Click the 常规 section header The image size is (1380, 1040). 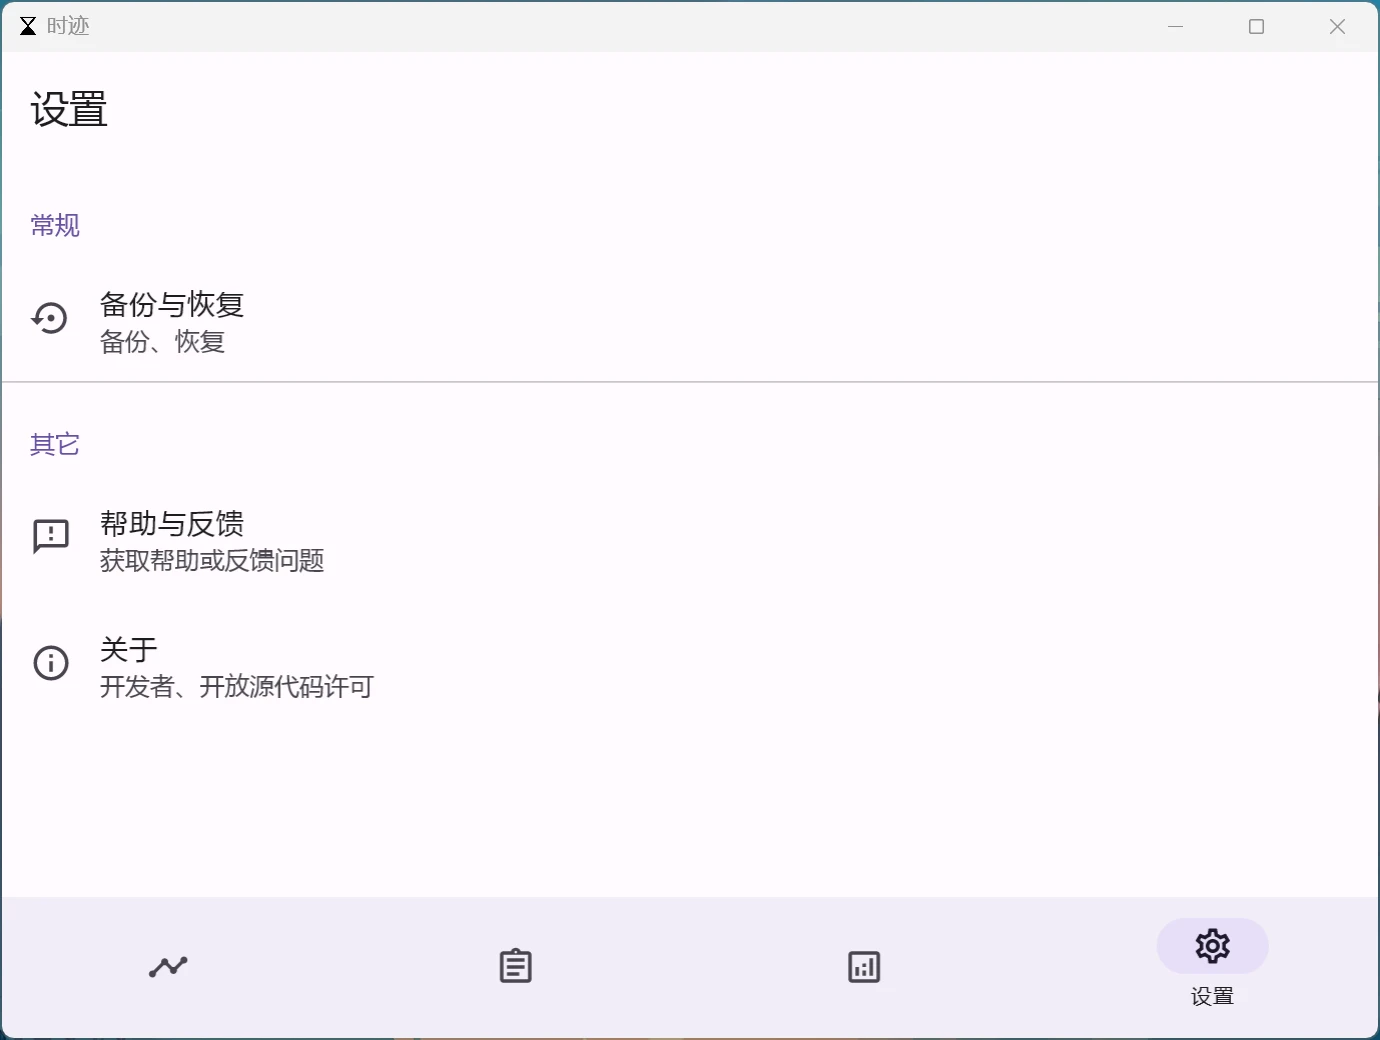pos(55,226)
